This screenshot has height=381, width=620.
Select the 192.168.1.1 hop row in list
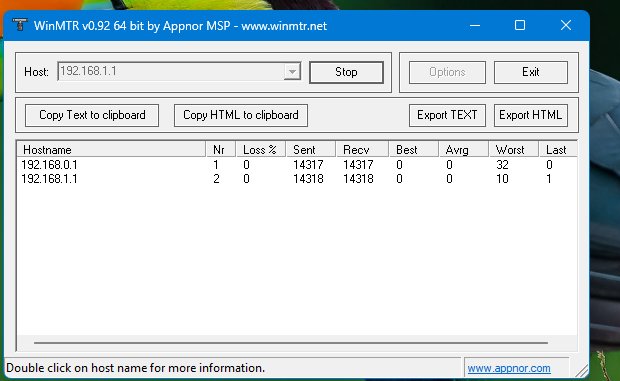pos(297,179)
